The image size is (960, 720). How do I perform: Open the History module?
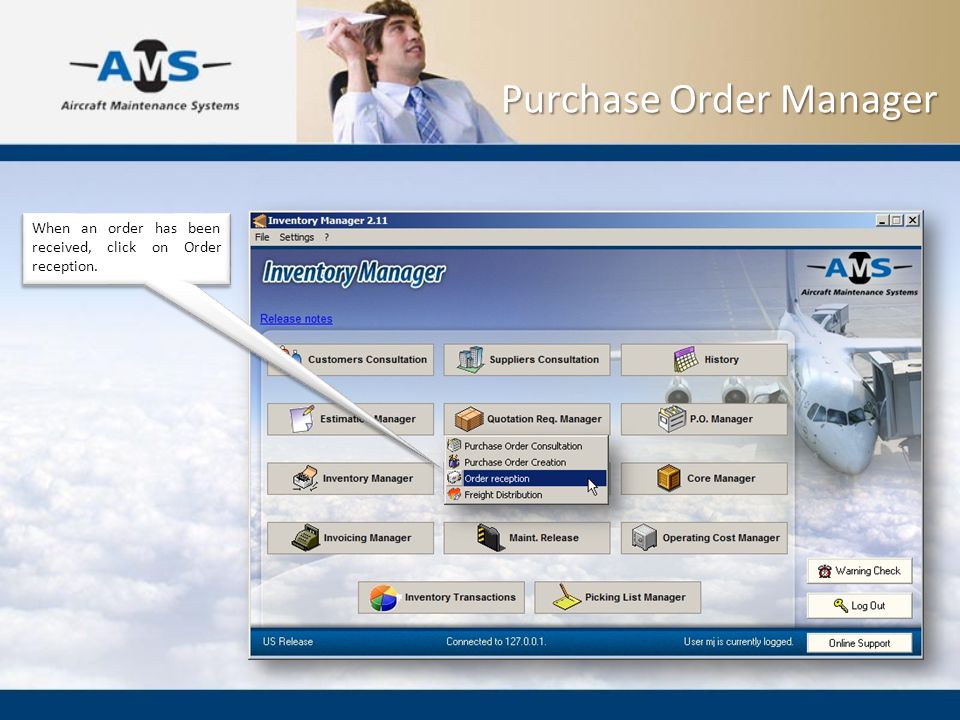point(704,359)
